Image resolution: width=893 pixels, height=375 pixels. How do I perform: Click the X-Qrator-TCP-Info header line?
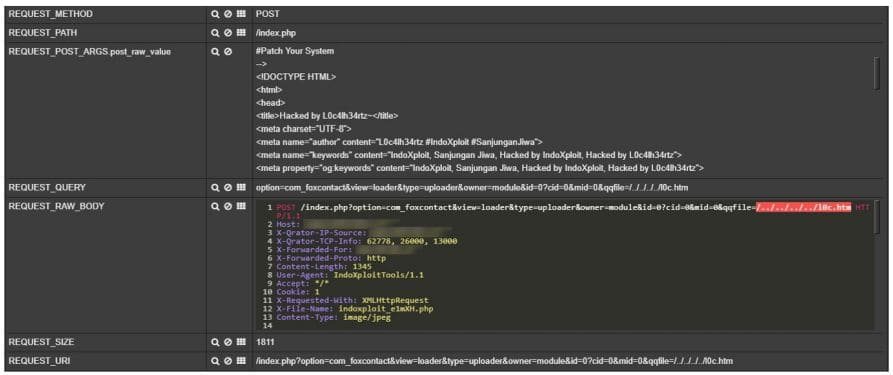pyautogui.click(x=367, y=242)
